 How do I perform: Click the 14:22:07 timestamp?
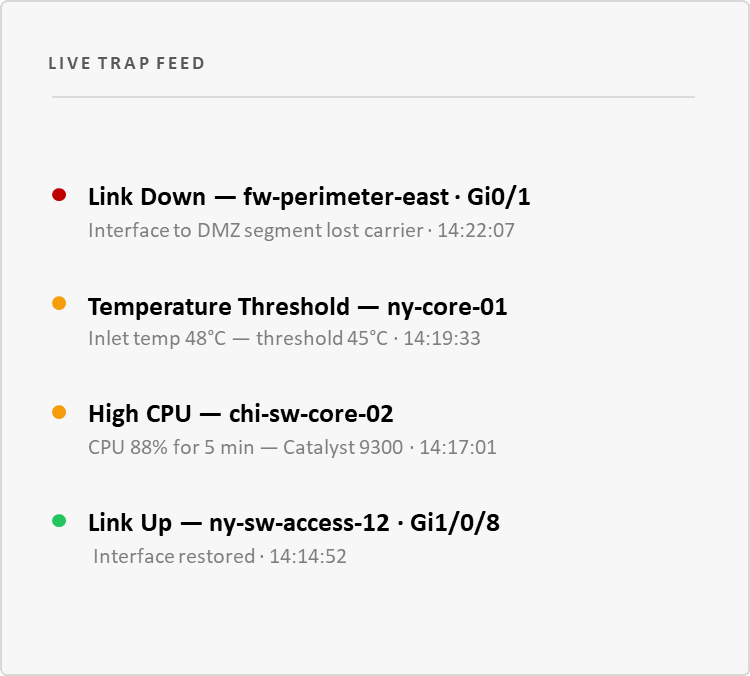476,230
